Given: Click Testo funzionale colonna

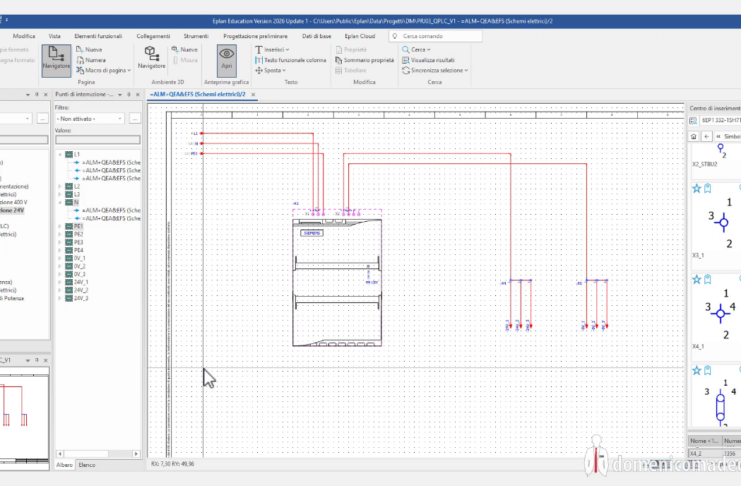Looking at the screenshot, I should (x=291, y=60).
